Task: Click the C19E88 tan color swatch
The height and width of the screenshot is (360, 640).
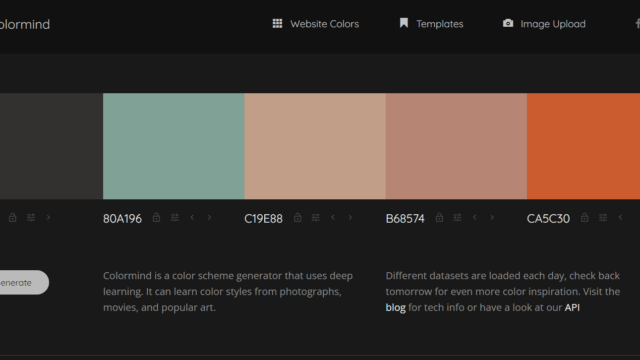Action: [315, 146]
